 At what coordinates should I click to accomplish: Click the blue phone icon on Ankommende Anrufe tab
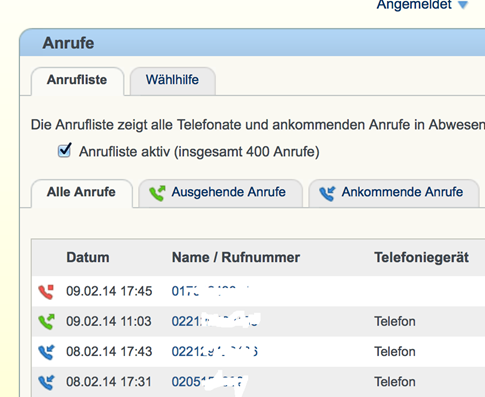[327, 193]
